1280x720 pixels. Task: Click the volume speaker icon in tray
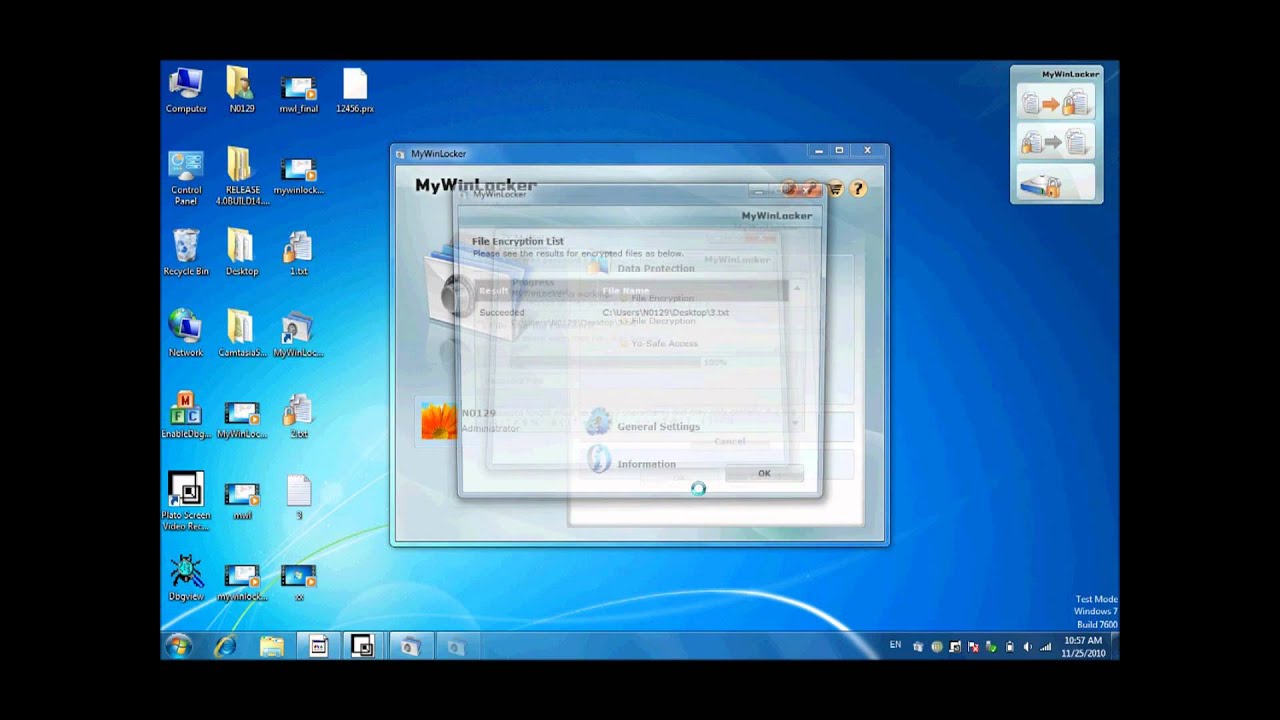(x=1027, y=647)
